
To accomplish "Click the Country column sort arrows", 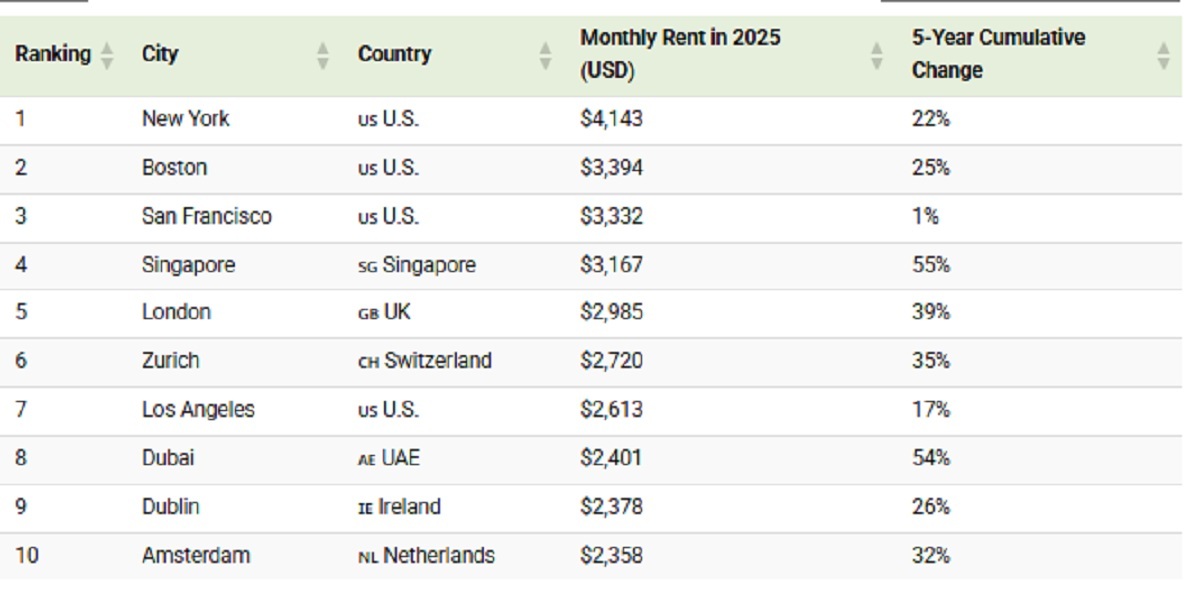I will [545, 55].
